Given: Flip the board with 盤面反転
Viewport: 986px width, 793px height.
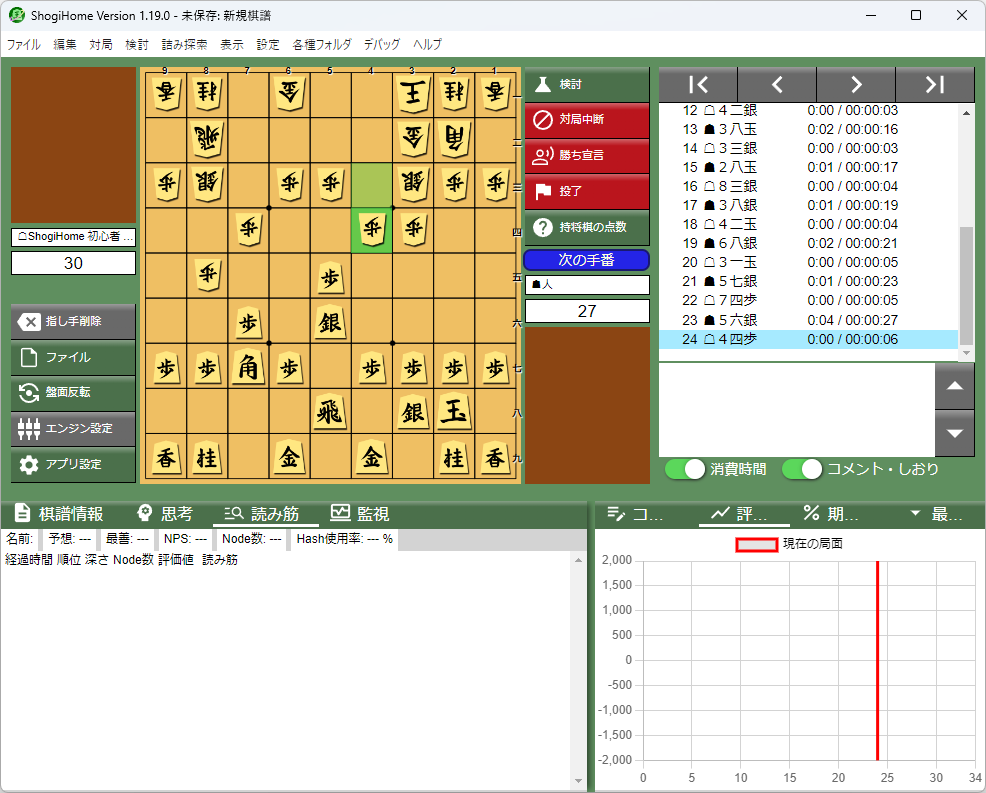Looking at the screenshot, I should click(73, 392).
